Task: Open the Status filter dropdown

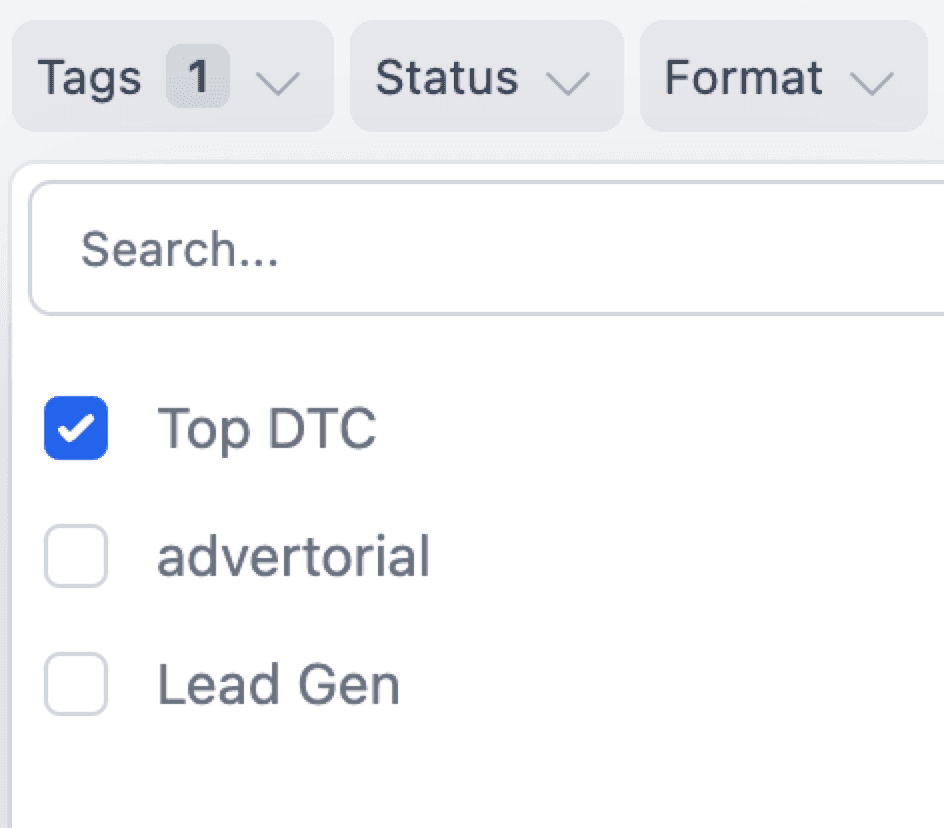Action: (x=486, y=76)
